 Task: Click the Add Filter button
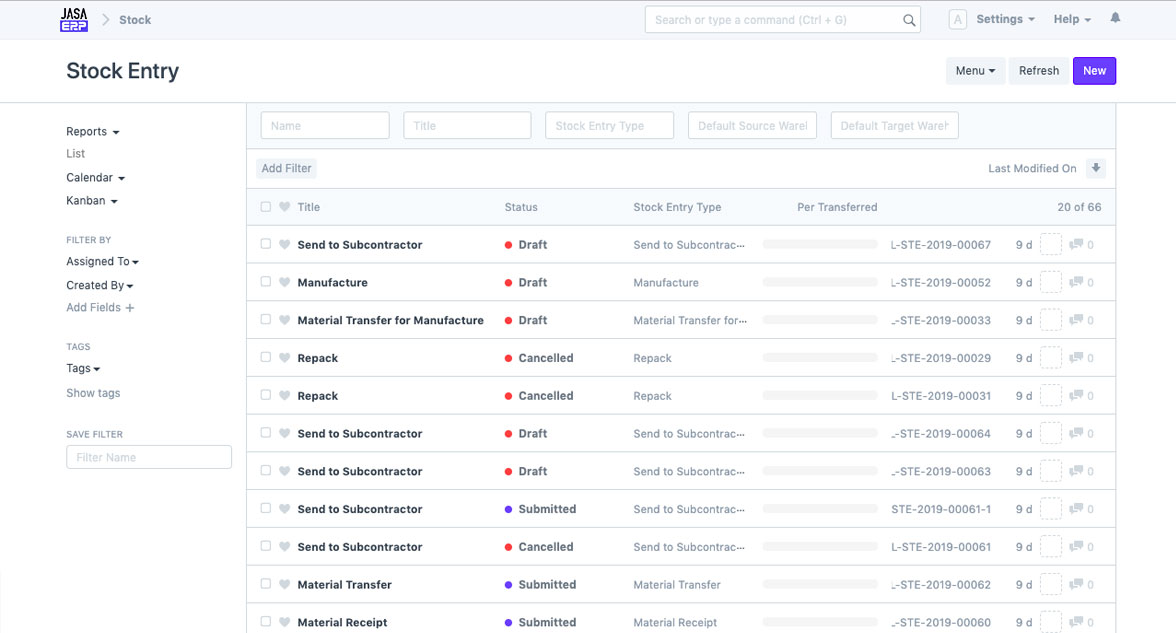pos(287,168)
